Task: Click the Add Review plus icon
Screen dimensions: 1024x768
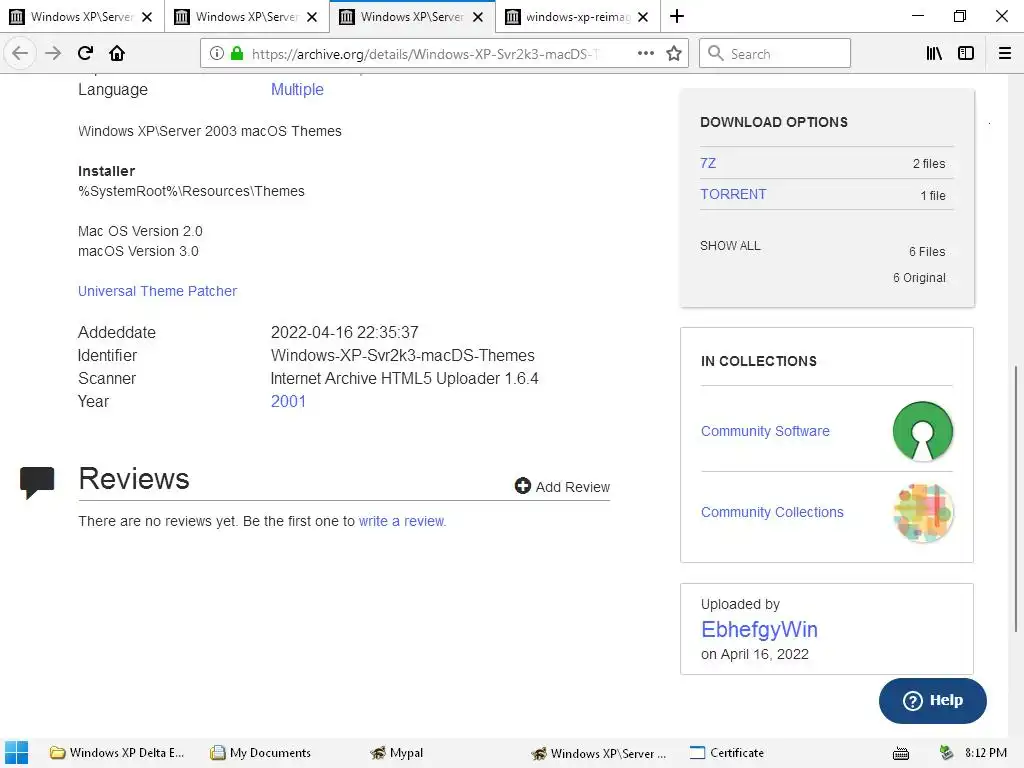Action: (522, 486)
